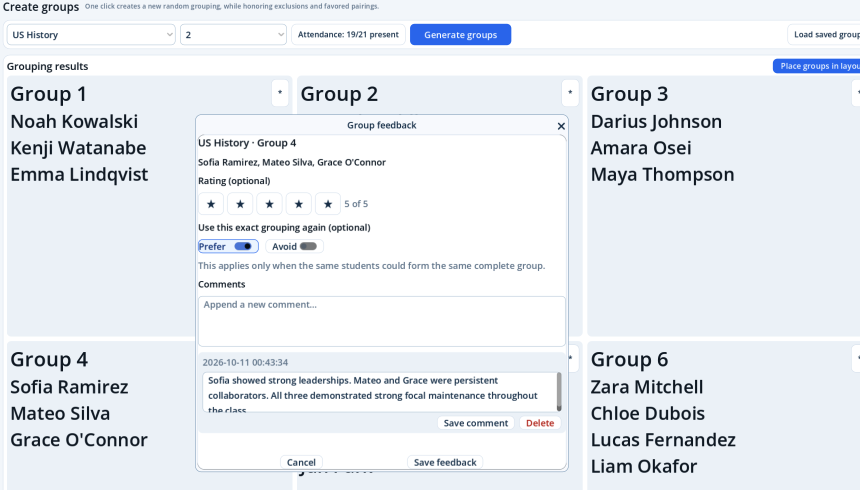Close the Group feedback dialog
Image resolution: width=860 pixels, height=490 pixels.
pyautogui.click(x=561, y=126)
